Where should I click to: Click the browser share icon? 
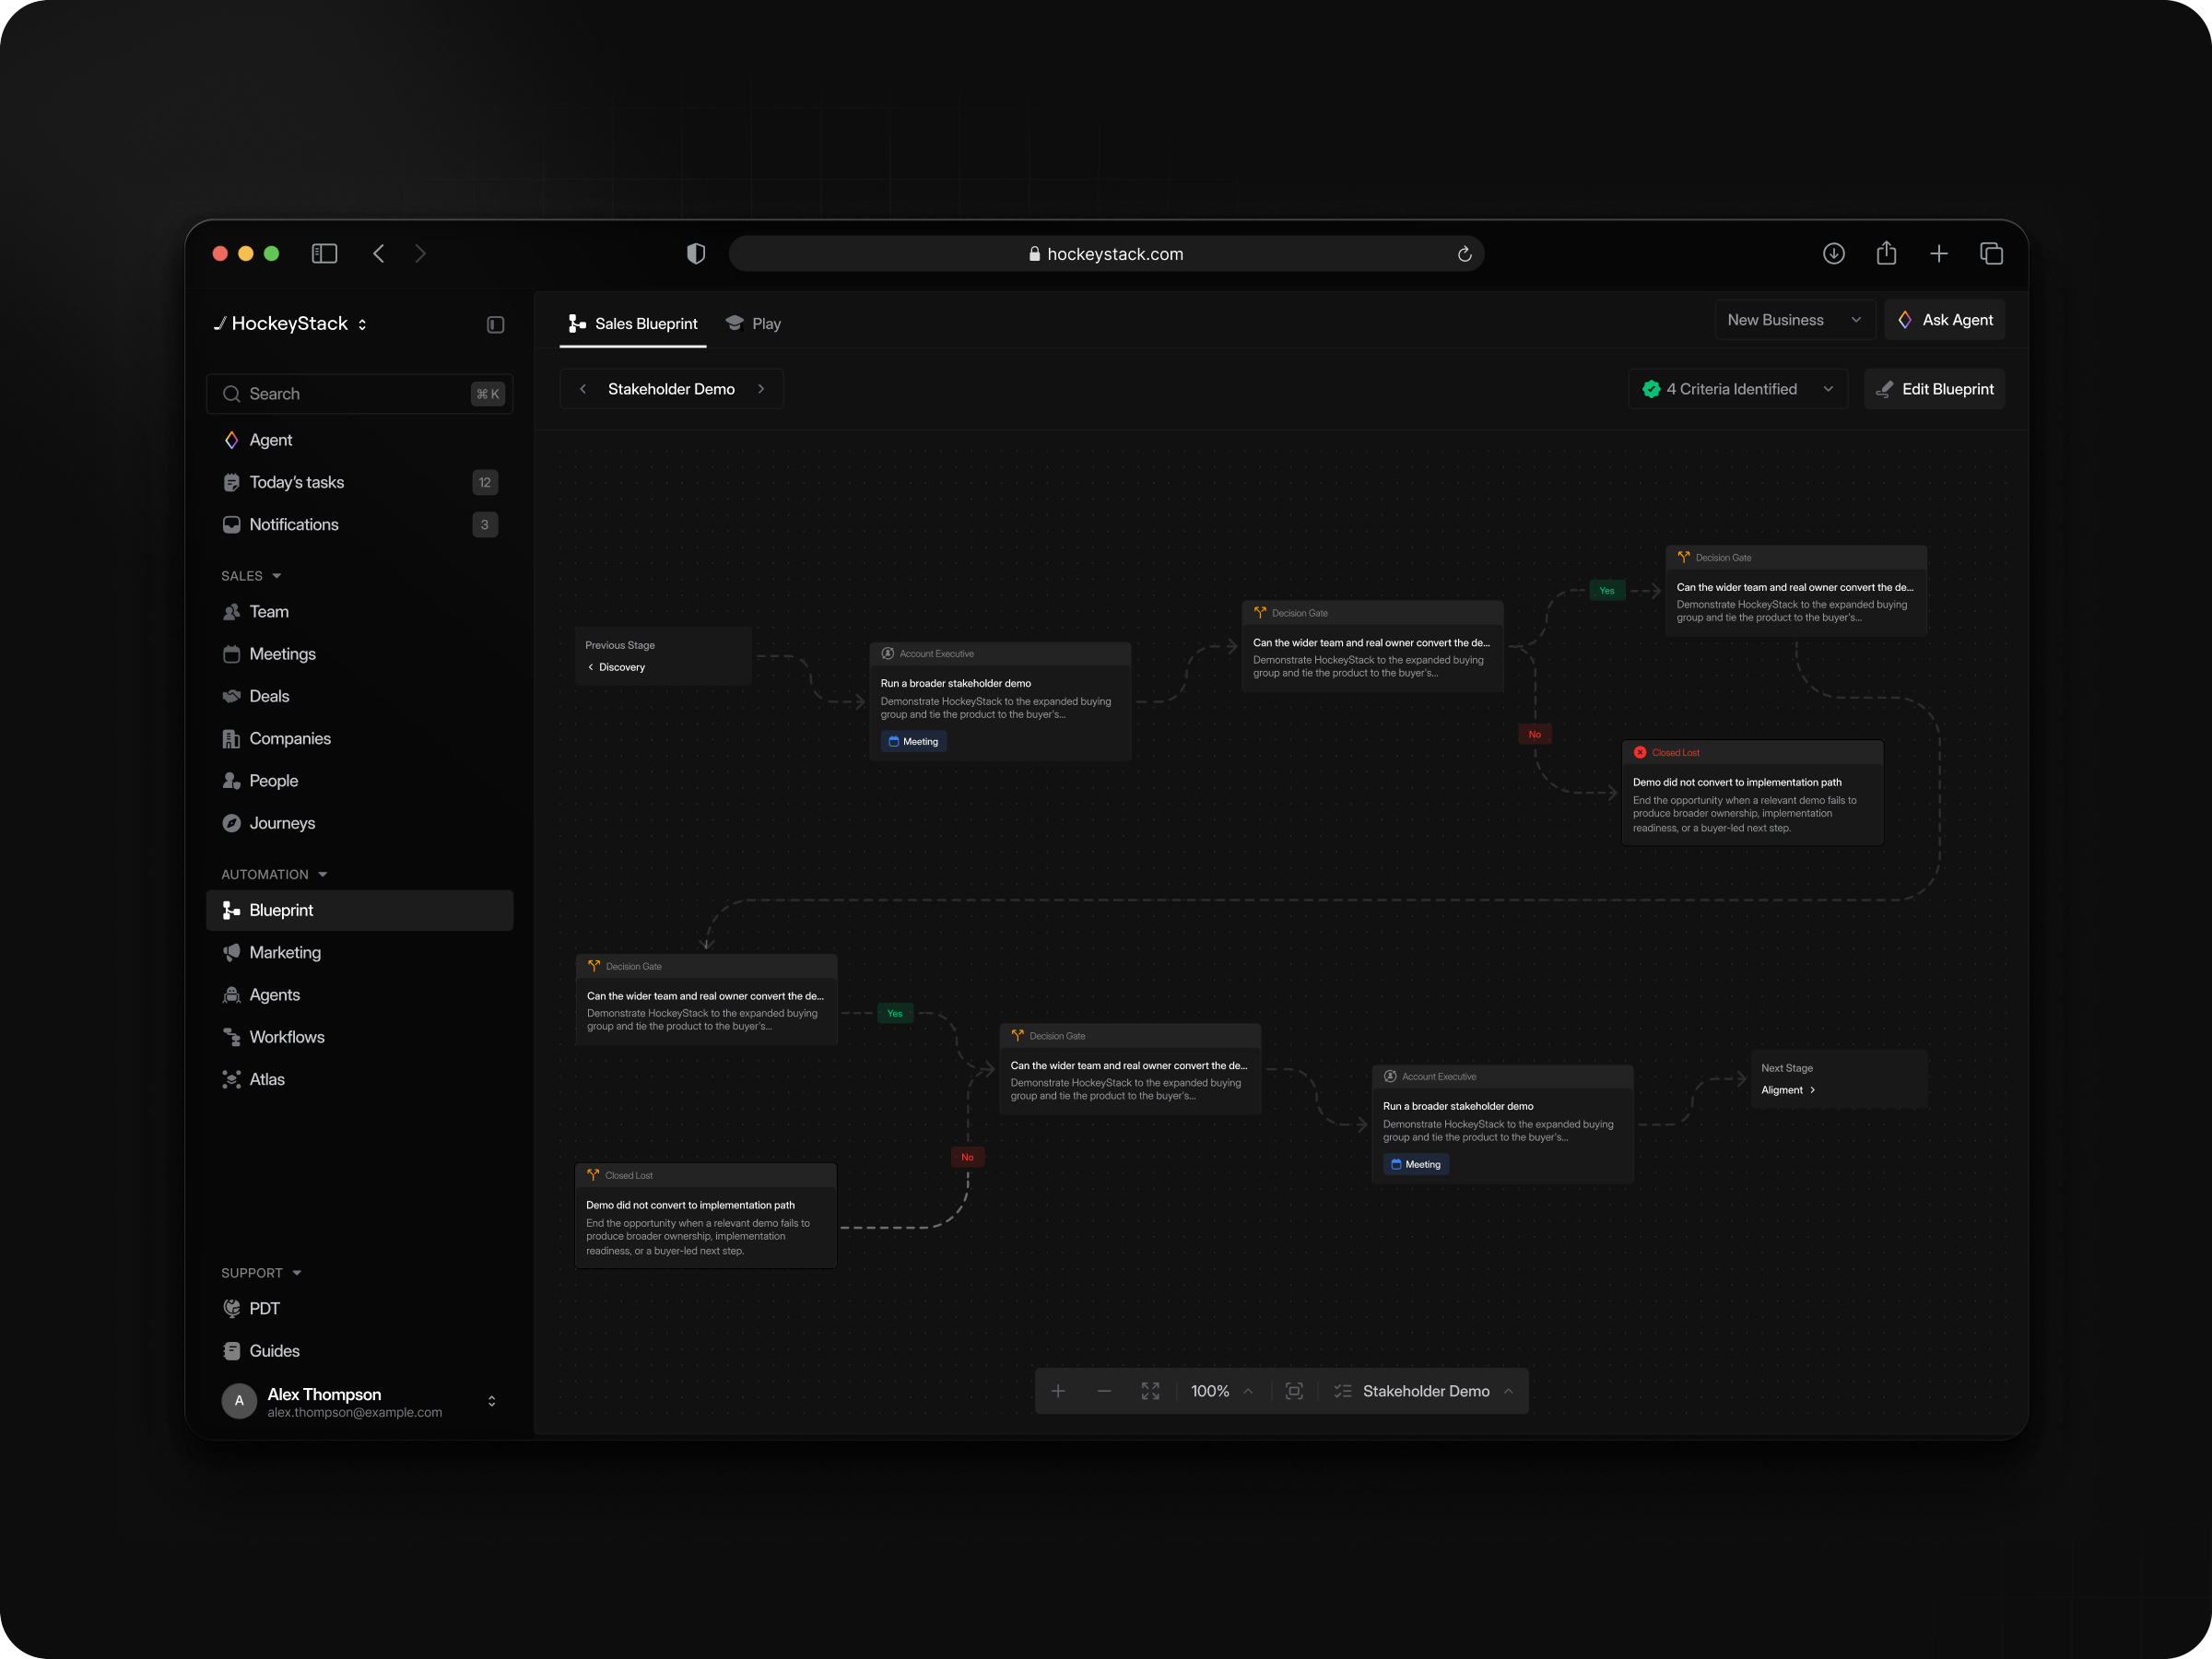1886,253
